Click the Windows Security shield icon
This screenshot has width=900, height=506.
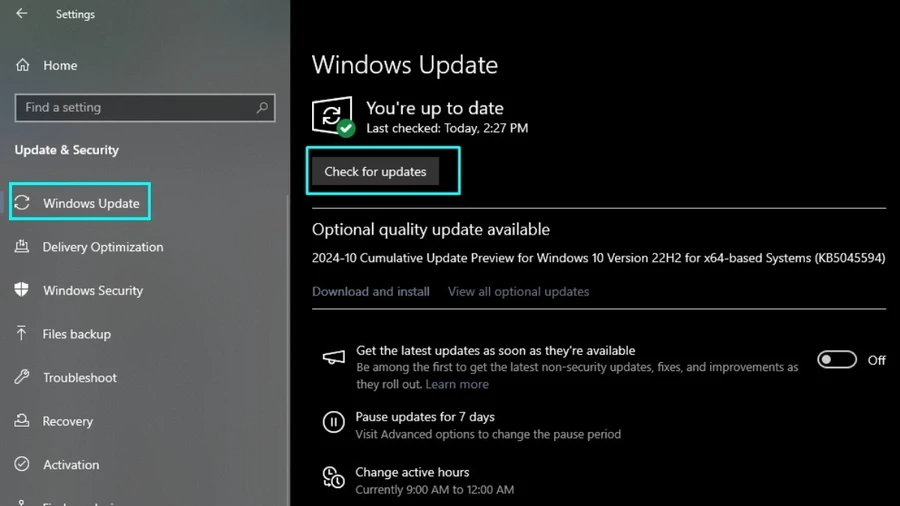[22, 290]
